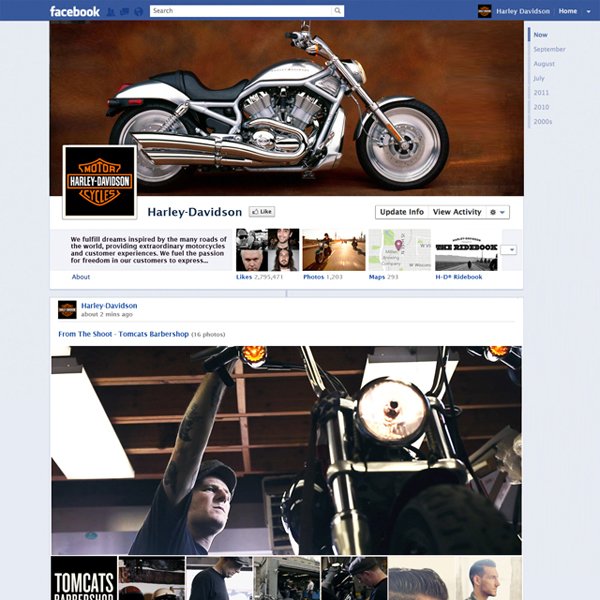Go to Home in the top bar
Image resolution: width=600 pixels, height=600 pixels.
[567, 11]
